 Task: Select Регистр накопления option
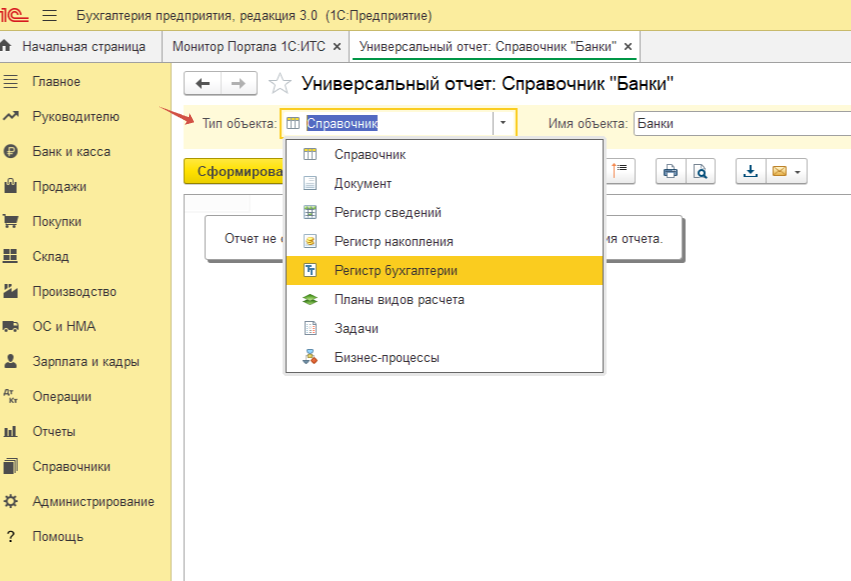tap(444, 241)
